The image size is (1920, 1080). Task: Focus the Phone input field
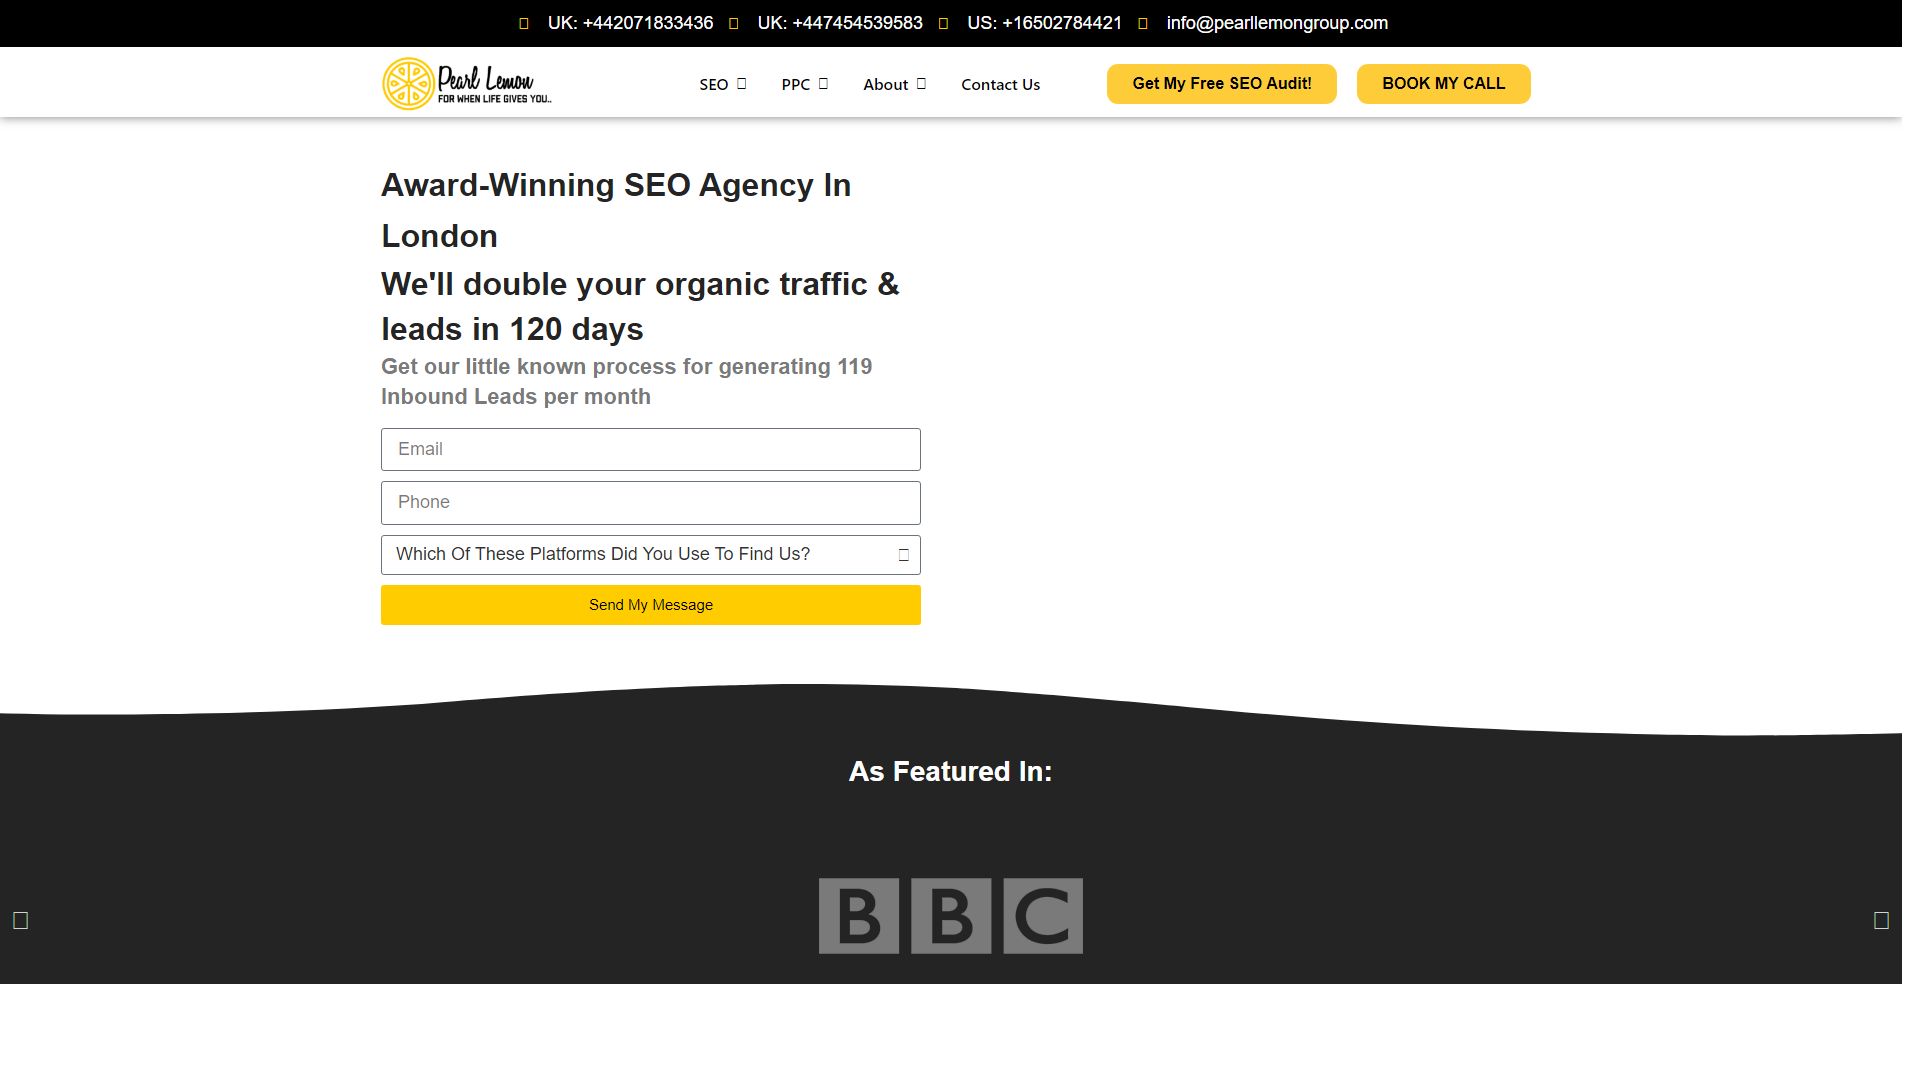pos(650,503)
